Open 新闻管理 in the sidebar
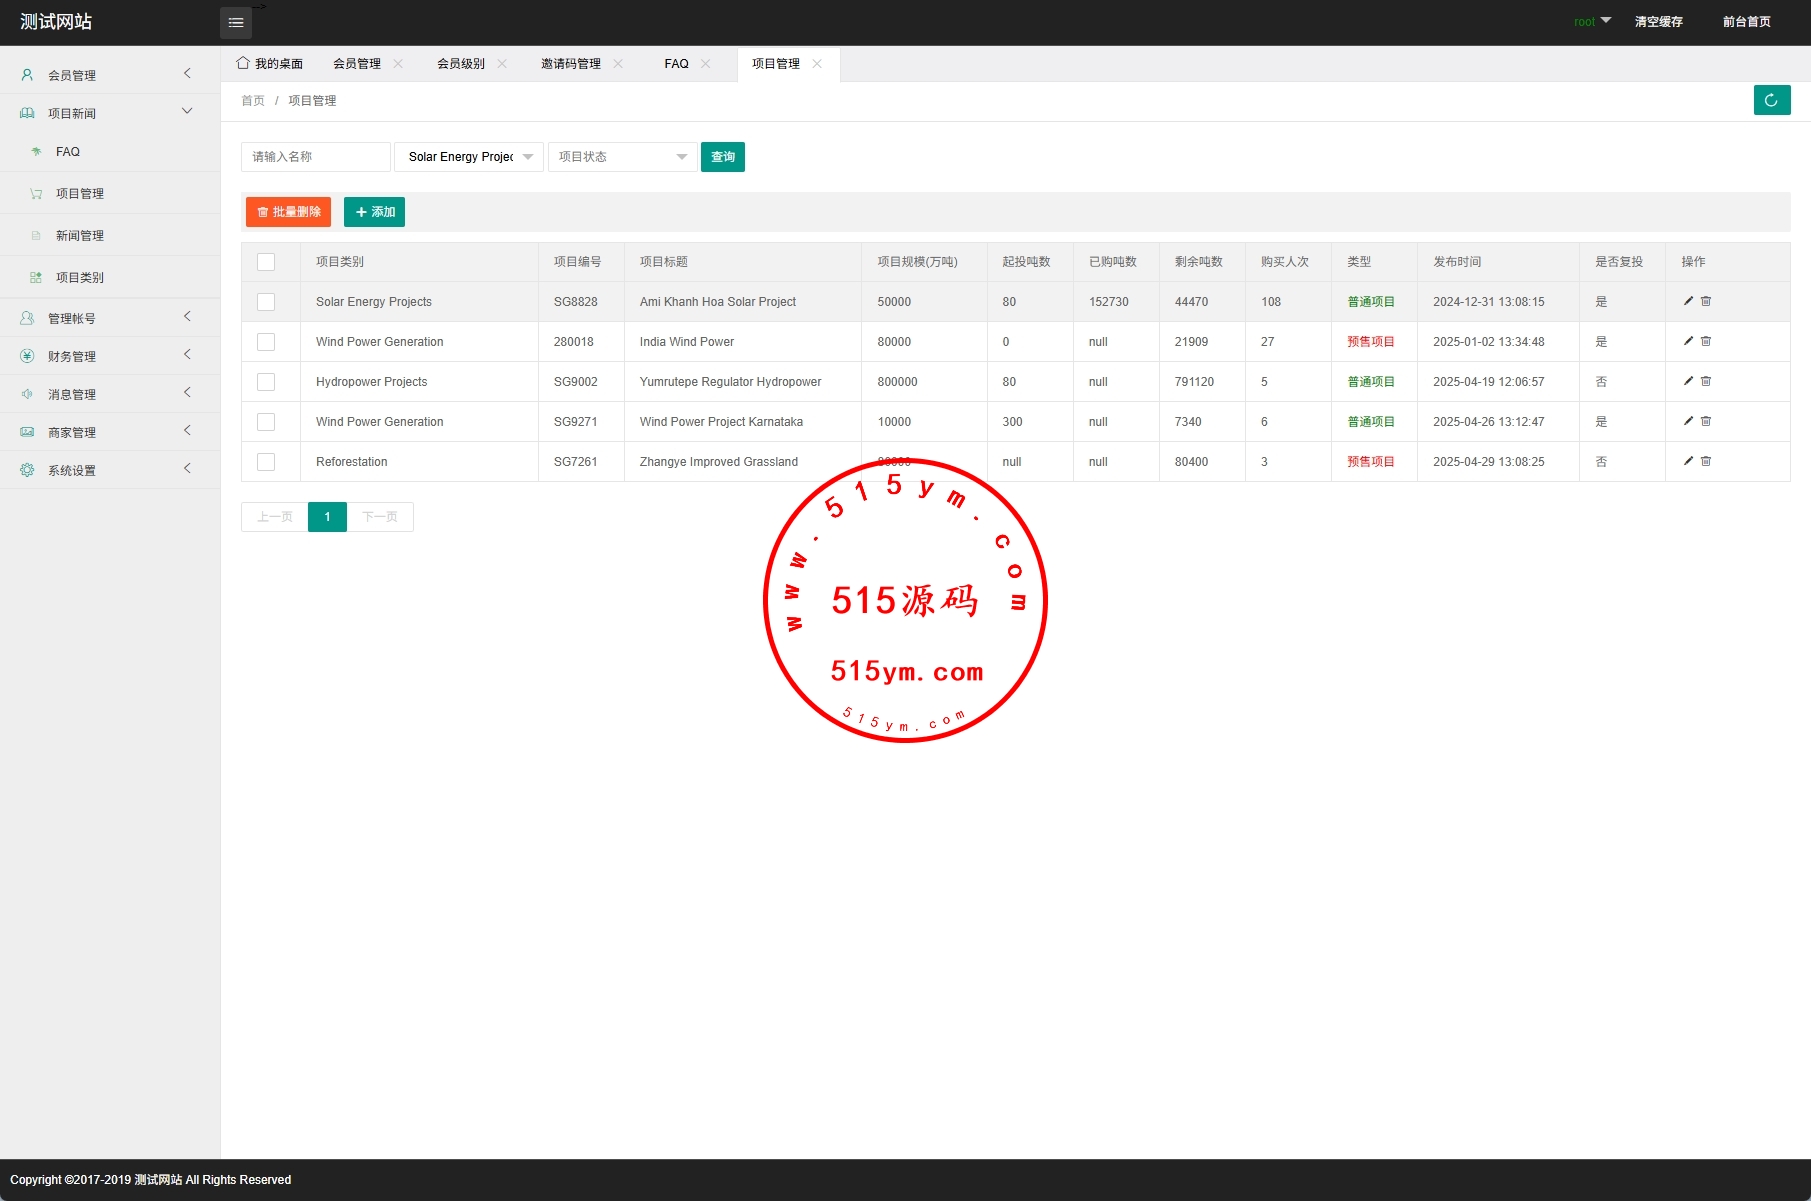Image resolution: width=1811 pixels, height=1201 pixels. pos(80,236)
